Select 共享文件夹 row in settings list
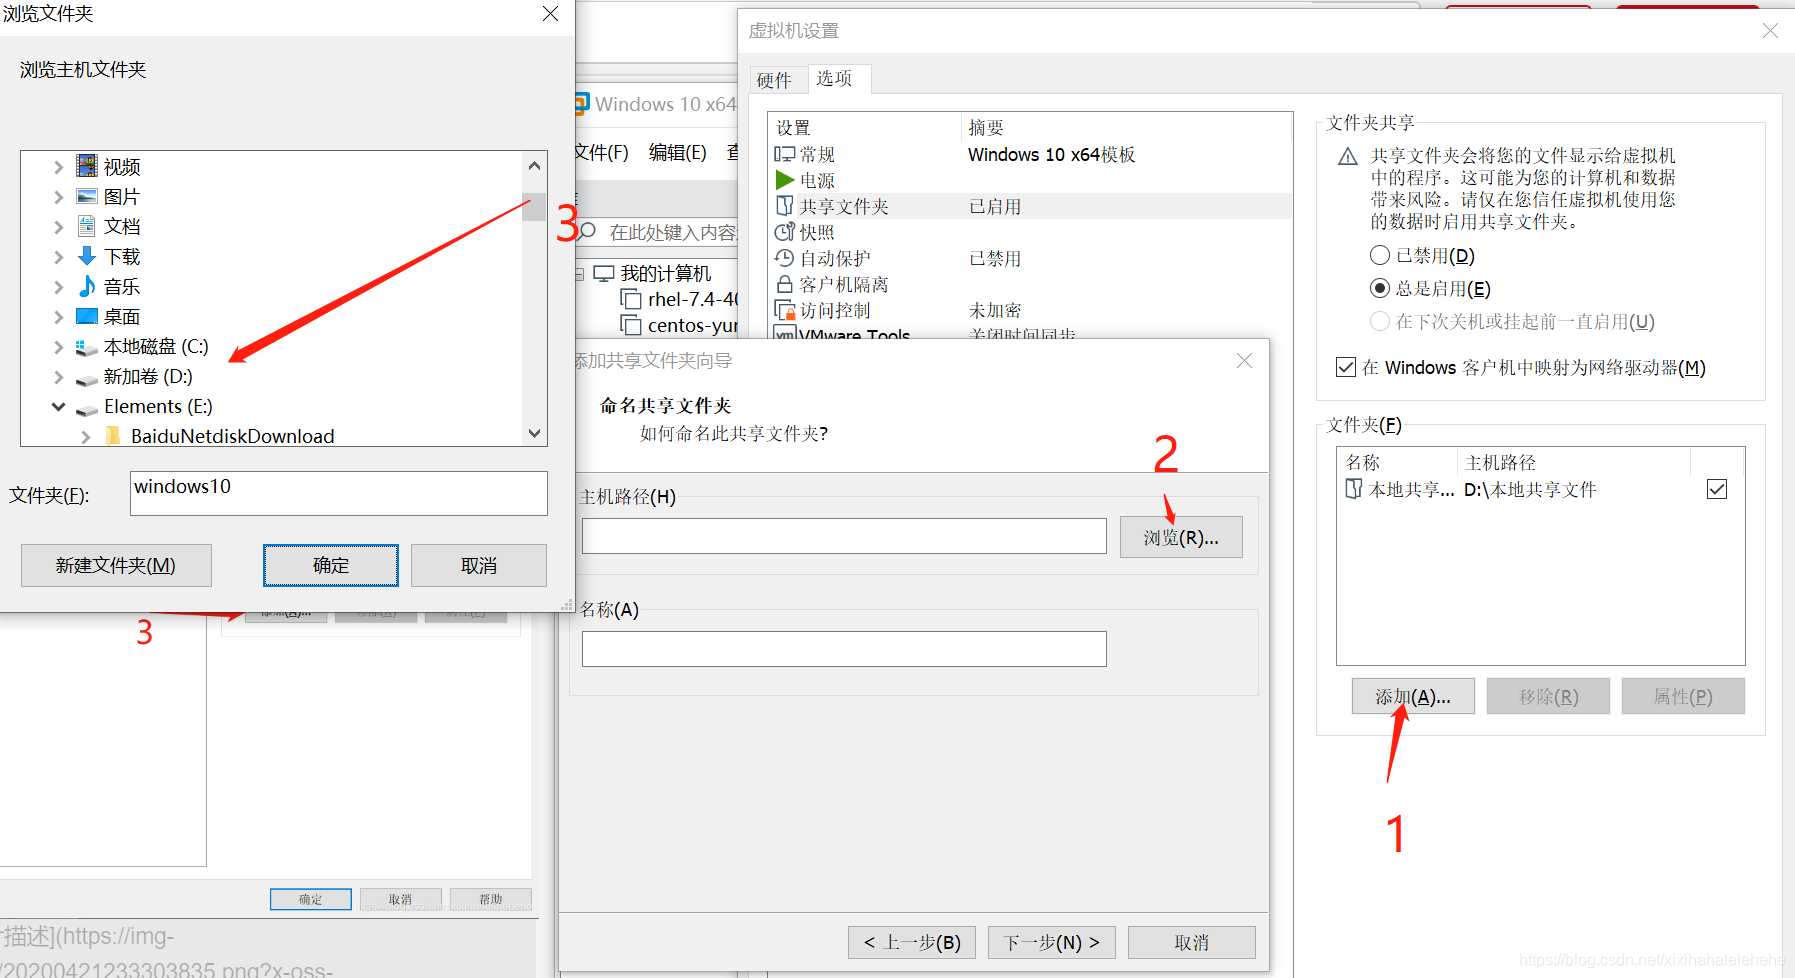 pyautogui.click(x=1031, y=206)
